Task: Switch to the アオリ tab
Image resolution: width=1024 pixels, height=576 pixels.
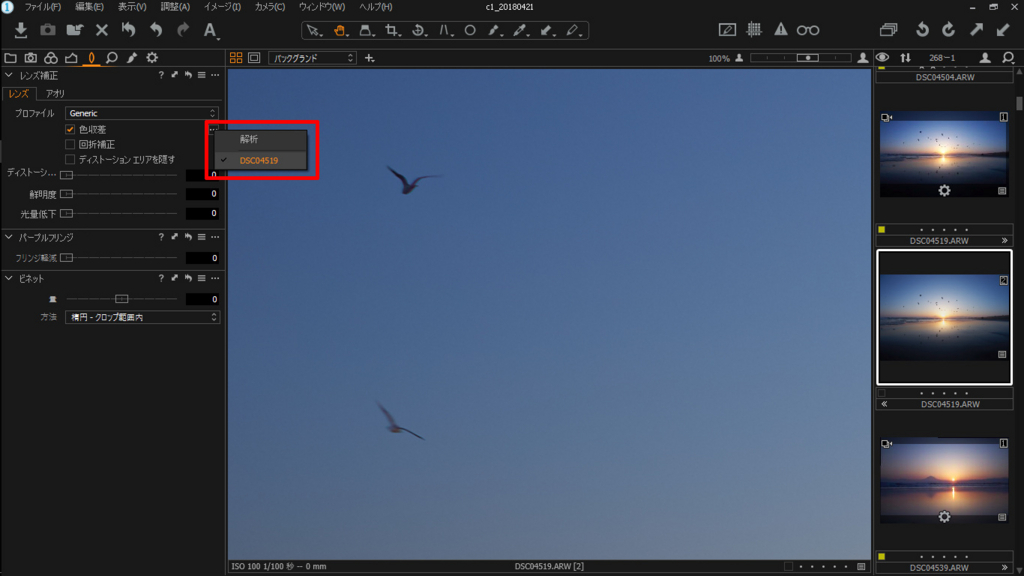Action: pyautogui.click(x=56, y=93)
